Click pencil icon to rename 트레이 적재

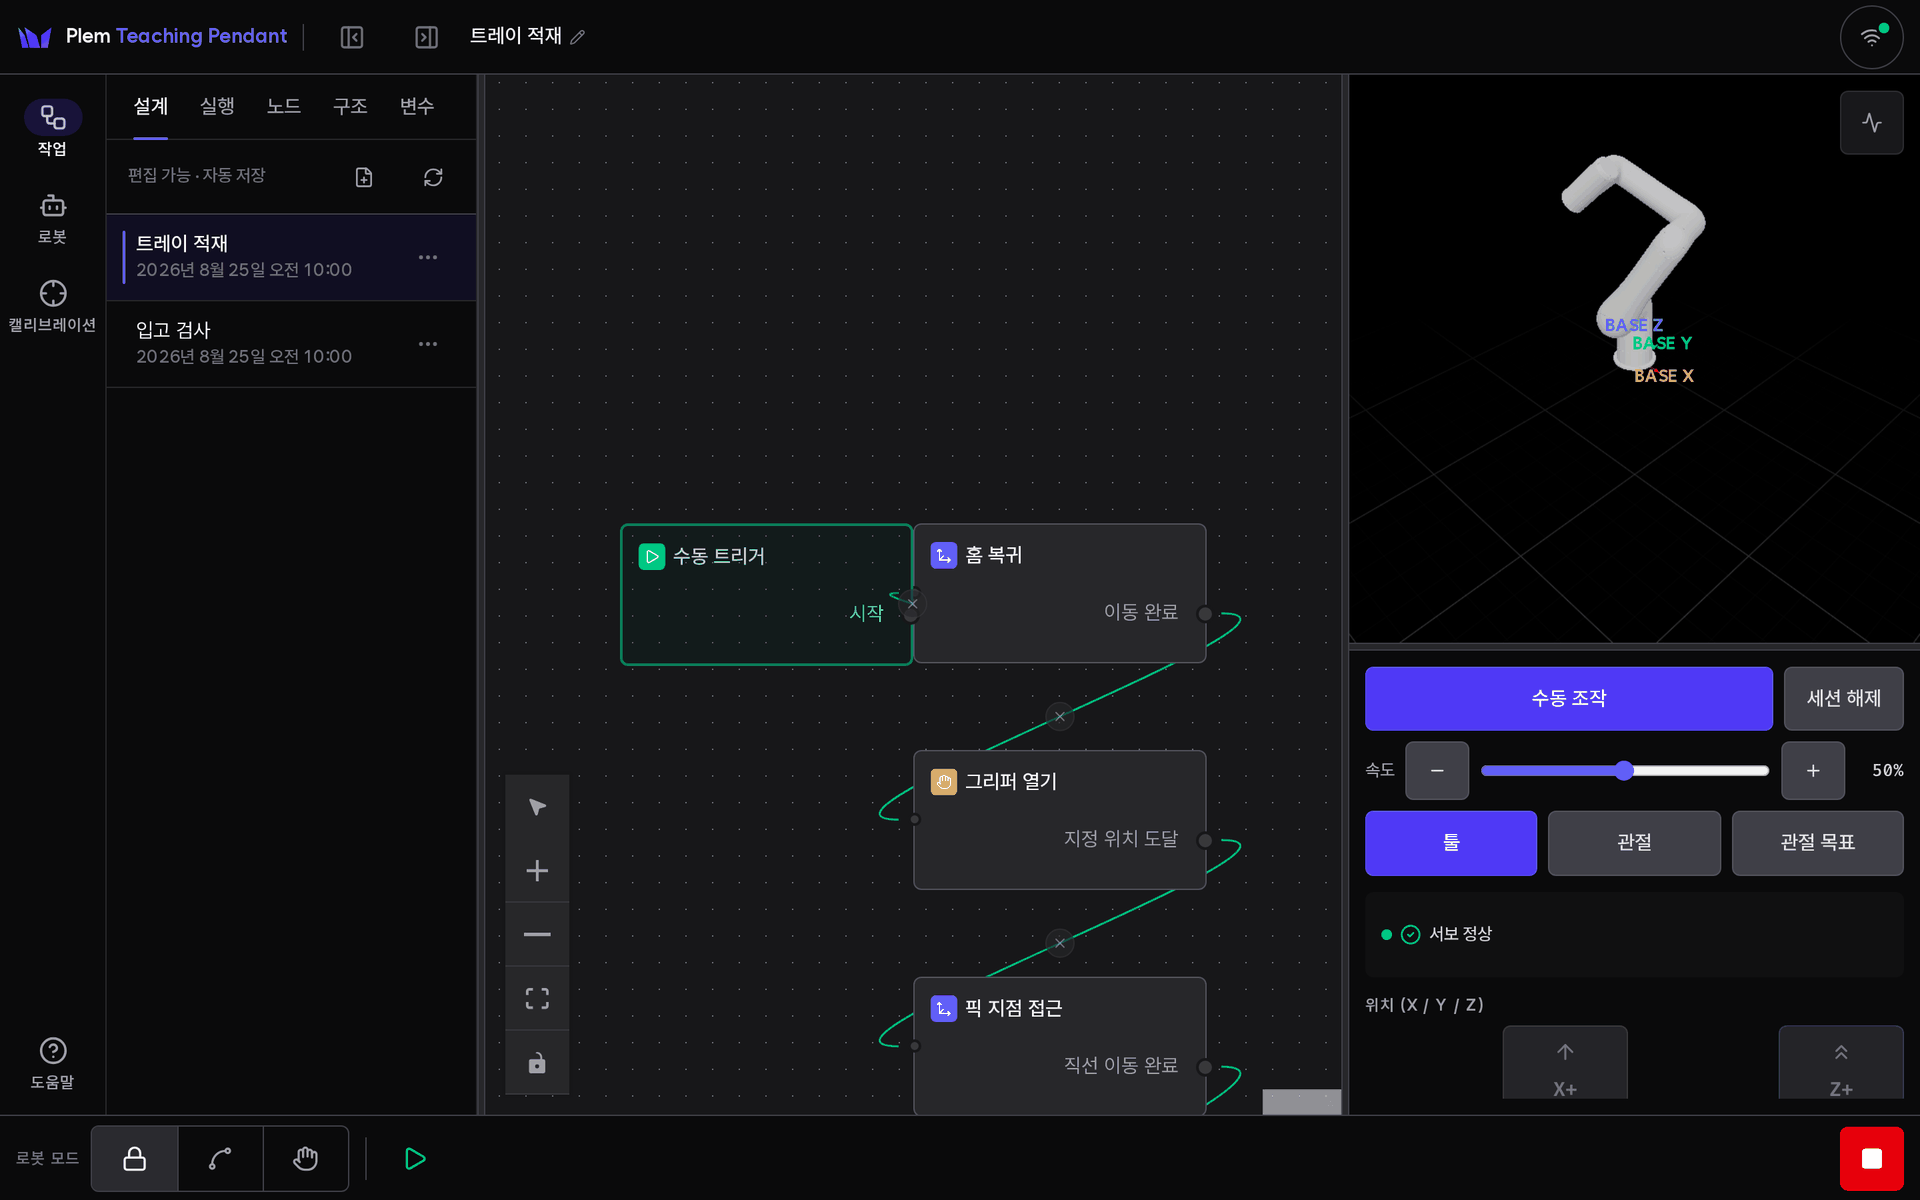pos(578,37)
